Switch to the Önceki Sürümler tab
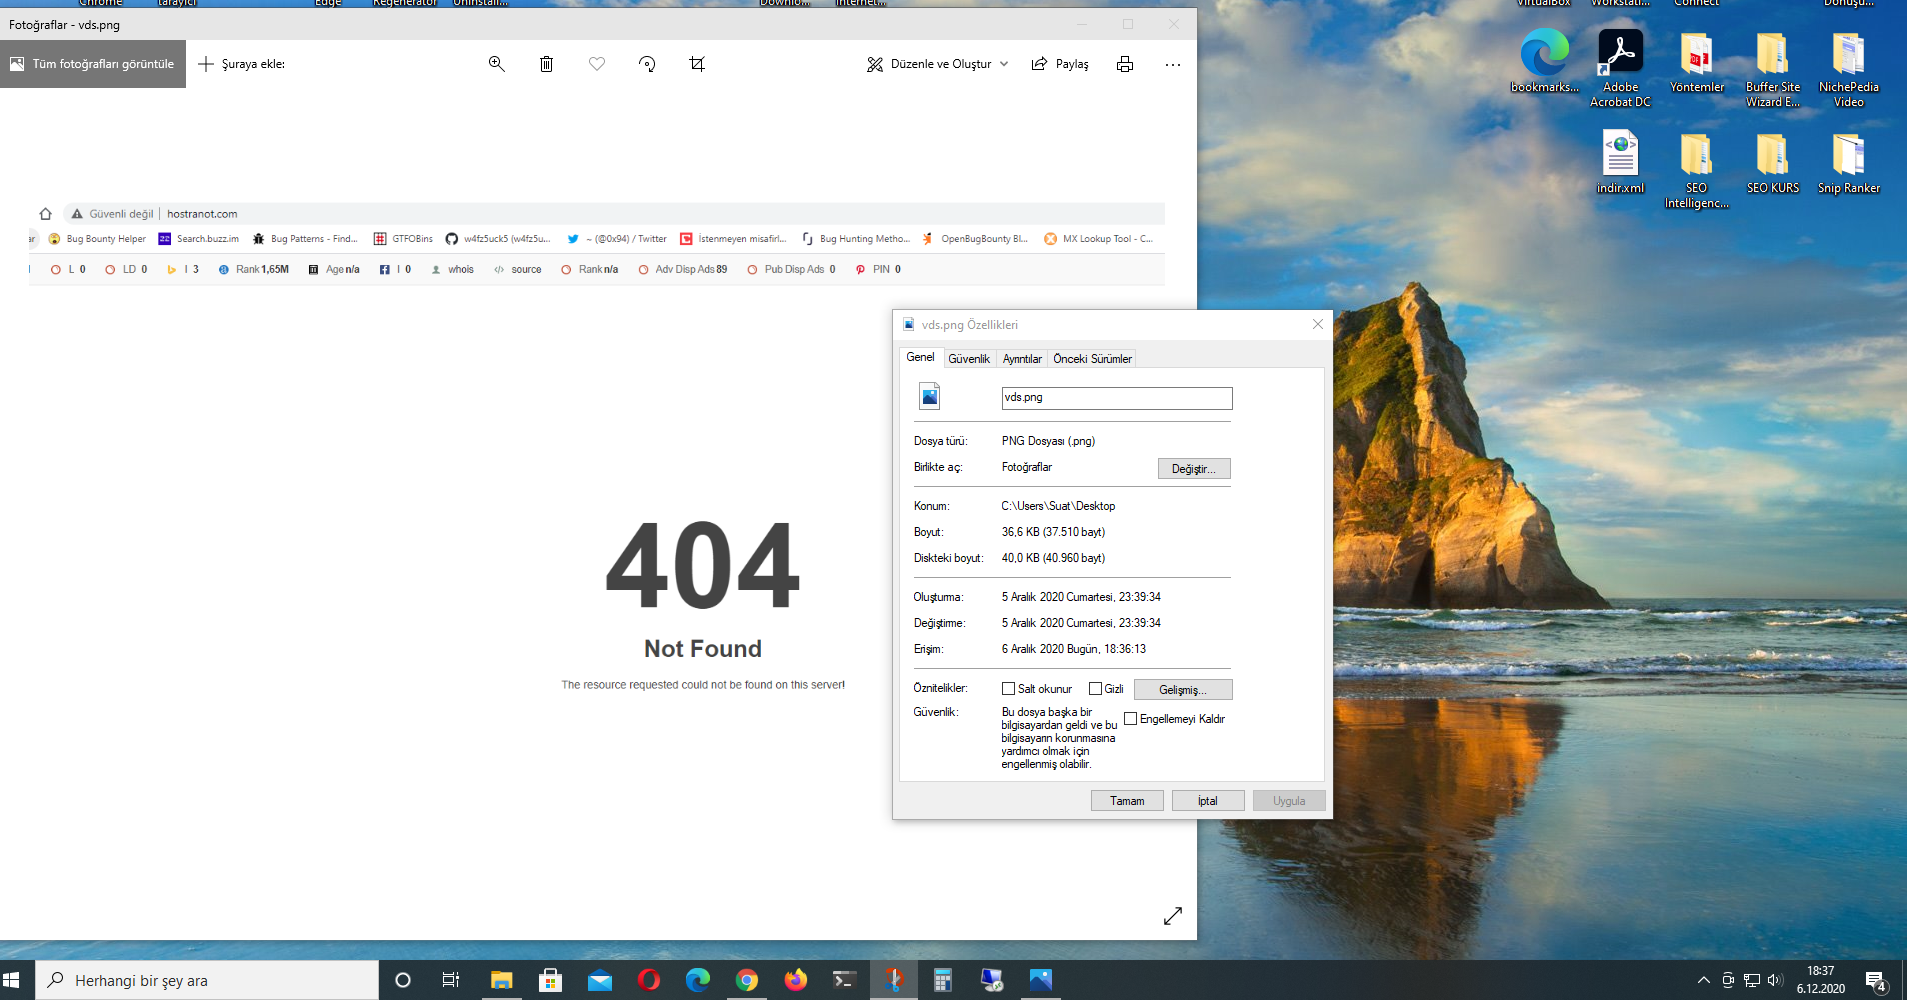The height and width of the screenshot is (1000, 1907). [x=1092, y=359]
